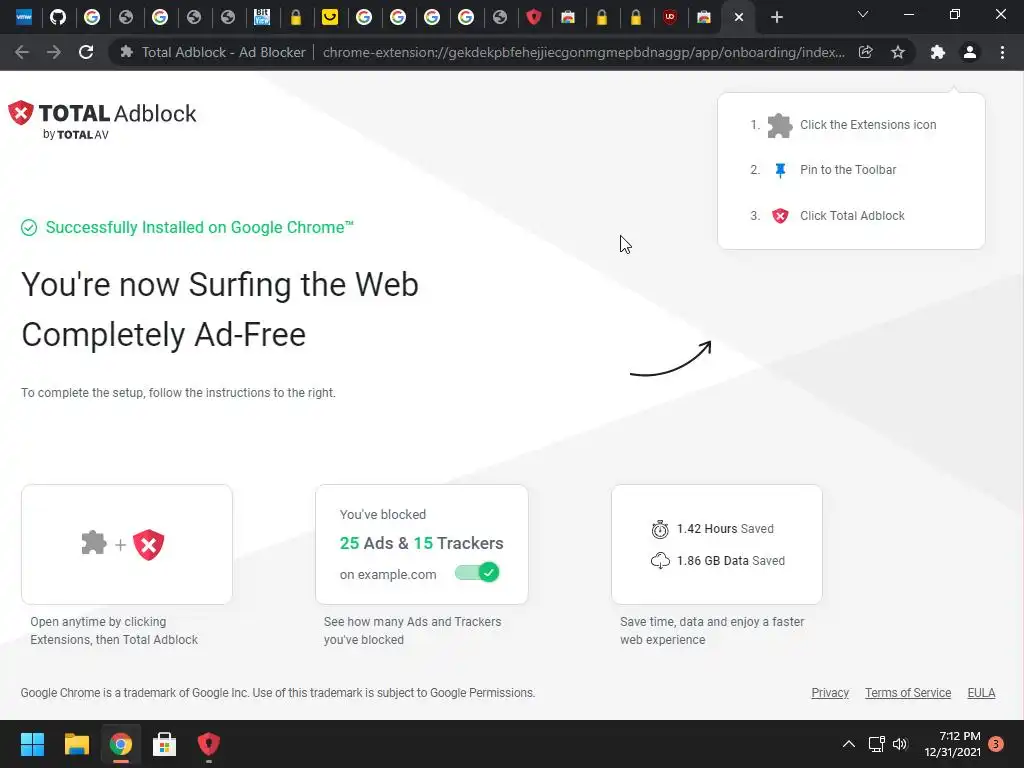Click the red shield X icon in first card
The height and width of the screenshot is (768, 1024).
(148, 545)
